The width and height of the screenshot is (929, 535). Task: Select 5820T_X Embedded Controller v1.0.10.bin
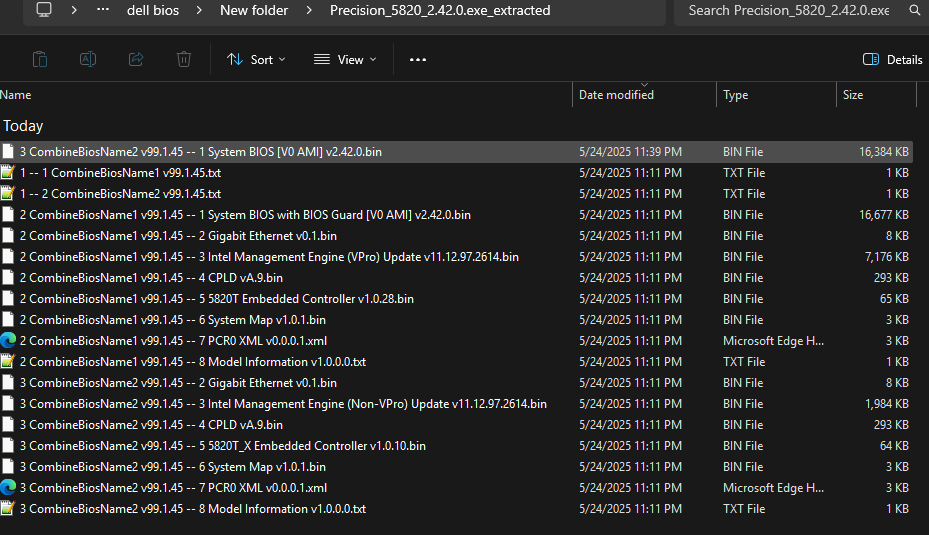click(456, 446)
